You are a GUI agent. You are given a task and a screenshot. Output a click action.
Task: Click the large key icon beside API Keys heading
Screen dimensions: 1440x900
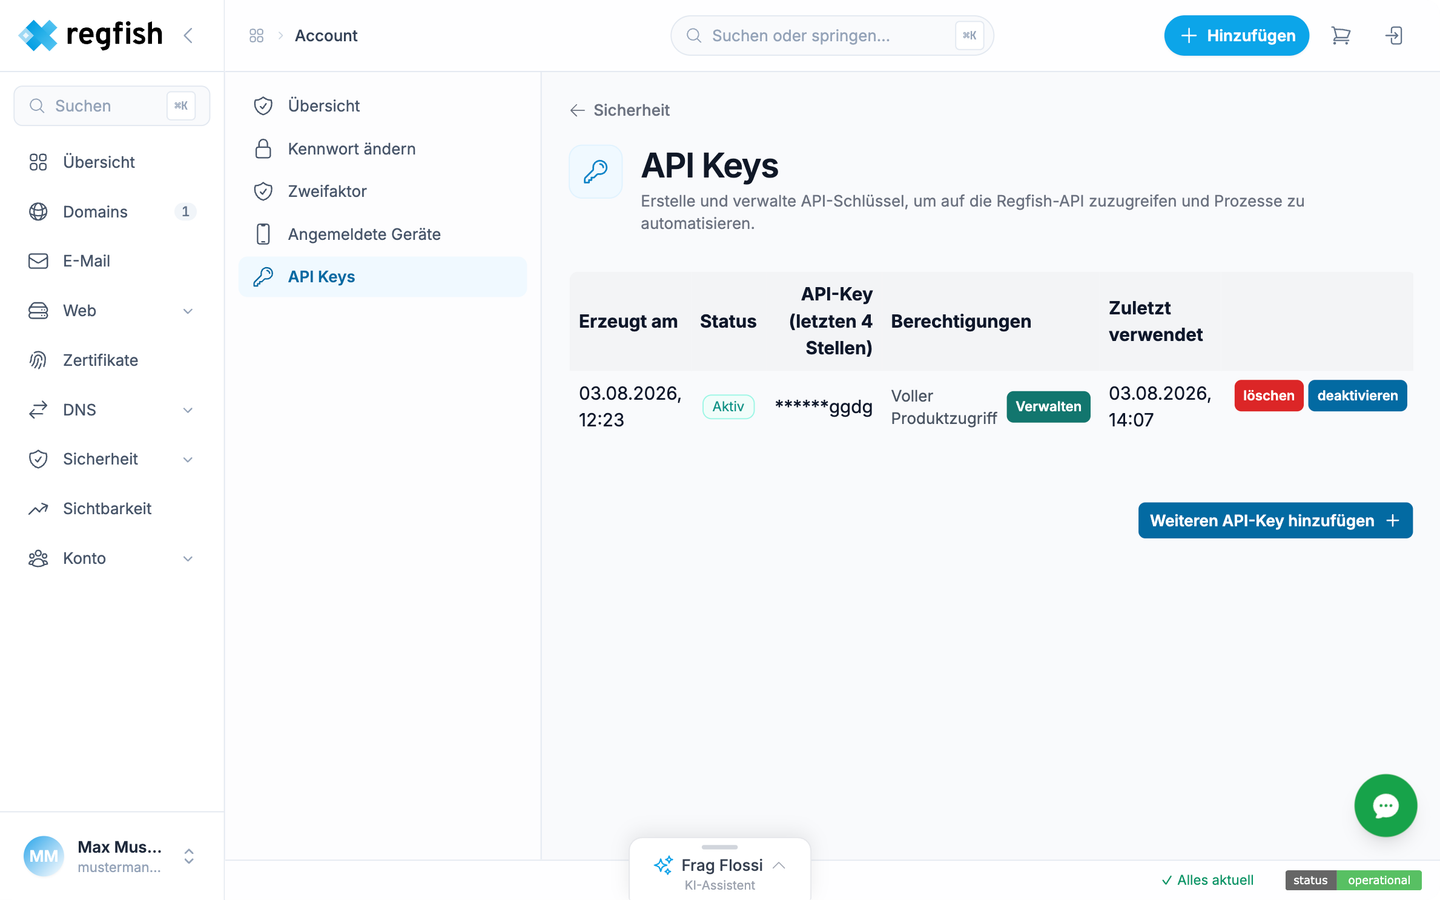596,171
